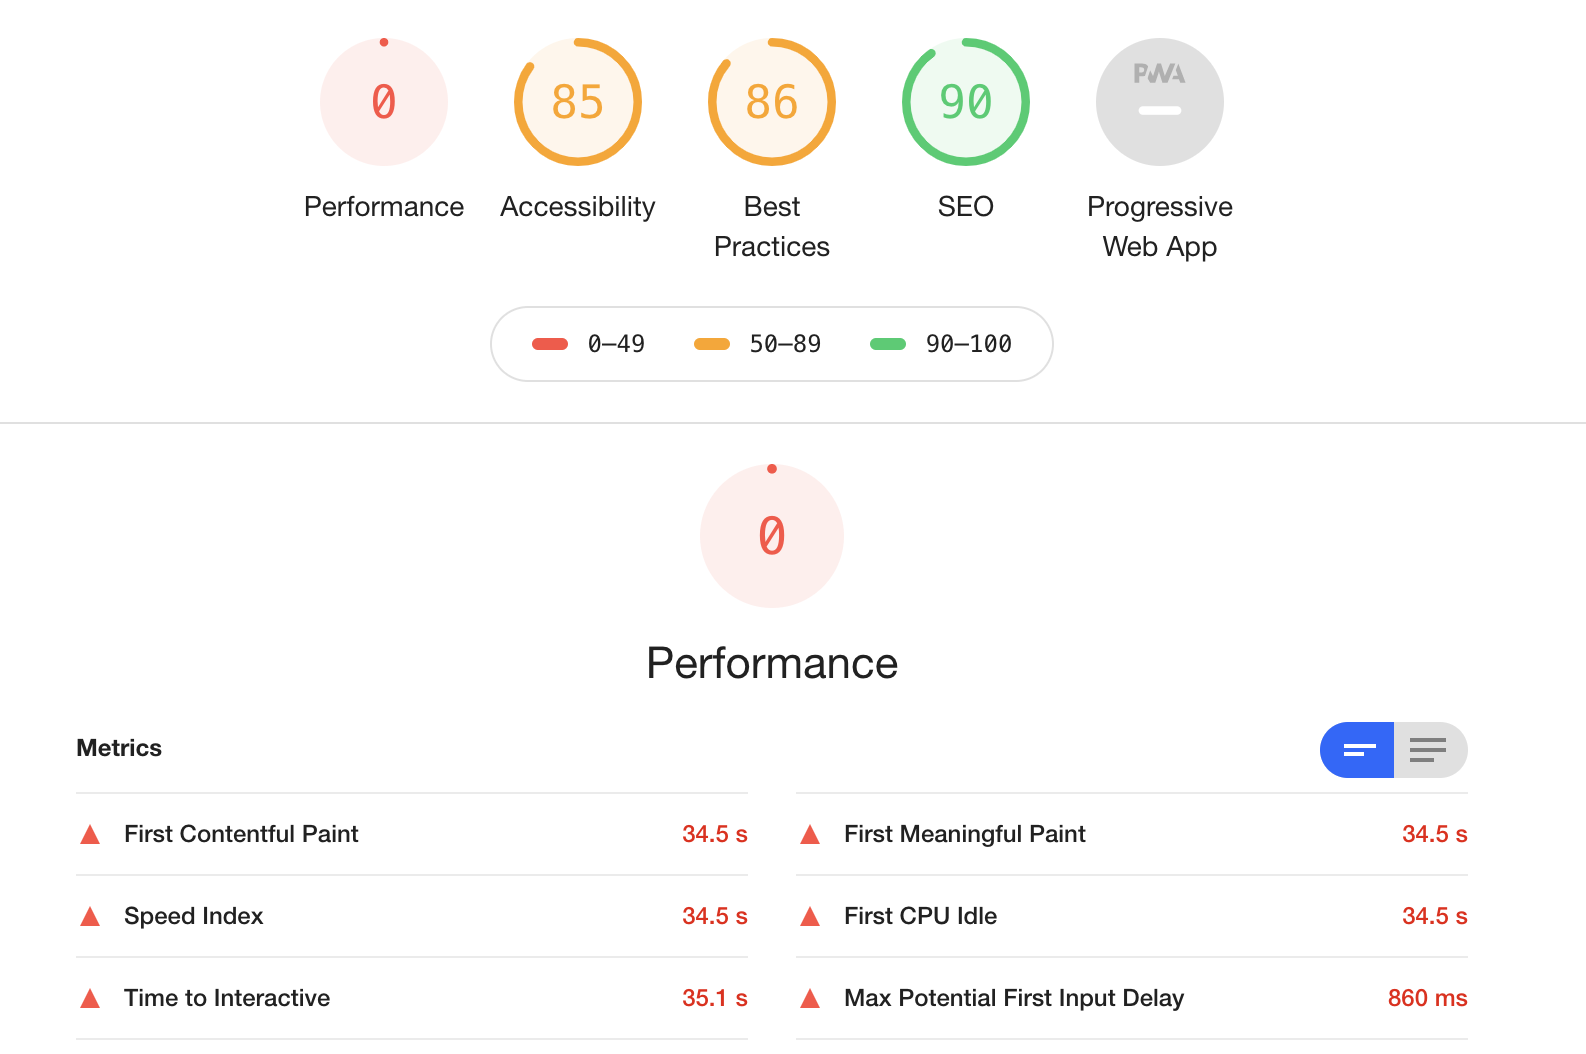Click the Progressive Web App label
This screenshot has width=1586, height=1054.
(1160, 226)
